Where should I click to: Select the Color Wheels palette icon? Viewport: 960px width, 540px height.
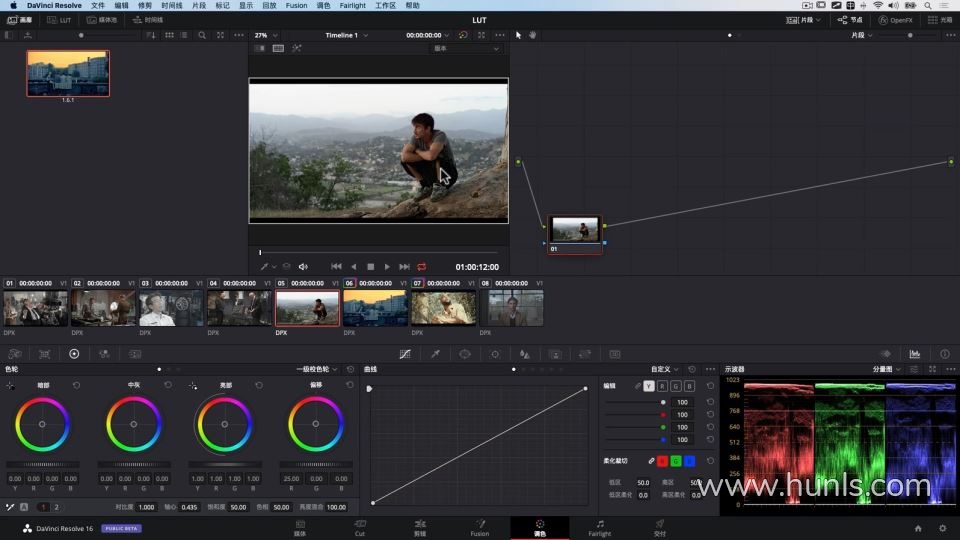pos(74,354)
